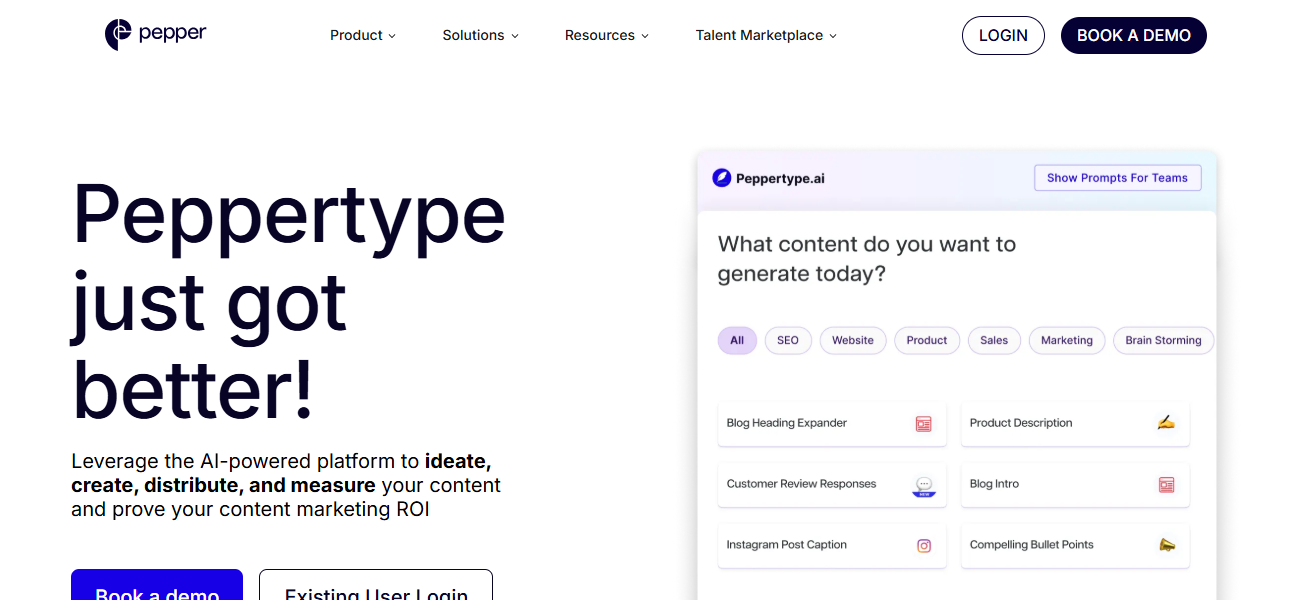This screenshot has width=1312, height=600.
Task: Open the Customer Review Responses card
Action: pos(832,485)
